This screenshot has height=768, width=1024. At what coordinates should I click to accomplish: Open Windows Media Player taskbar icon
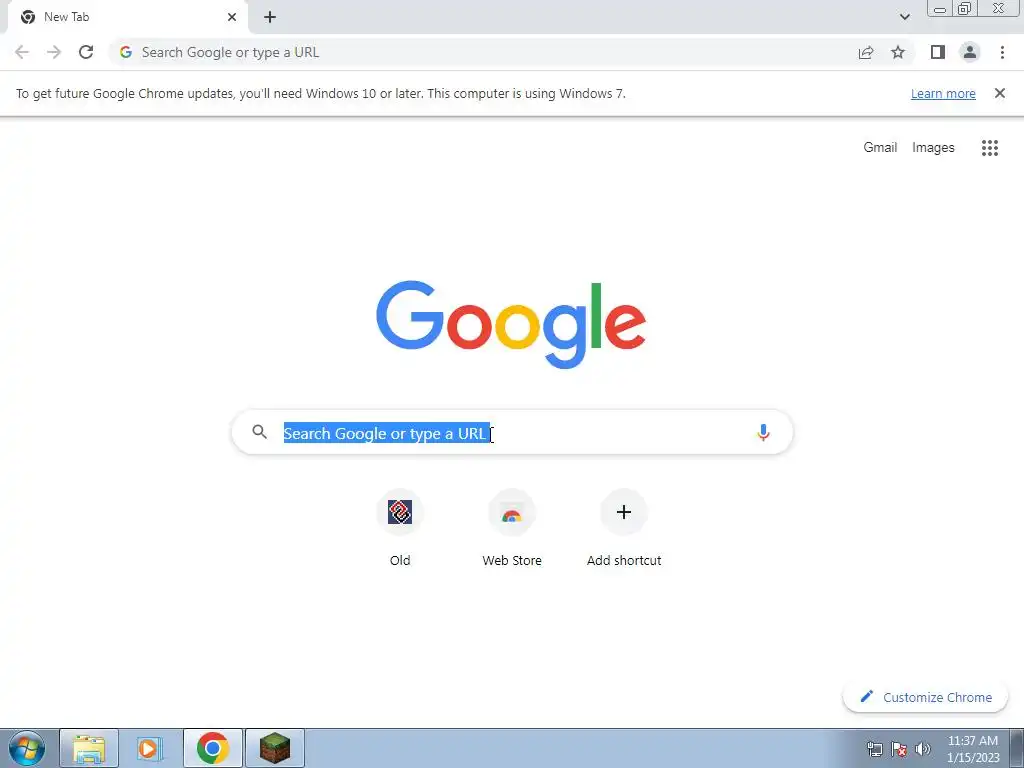pos(150,748)
